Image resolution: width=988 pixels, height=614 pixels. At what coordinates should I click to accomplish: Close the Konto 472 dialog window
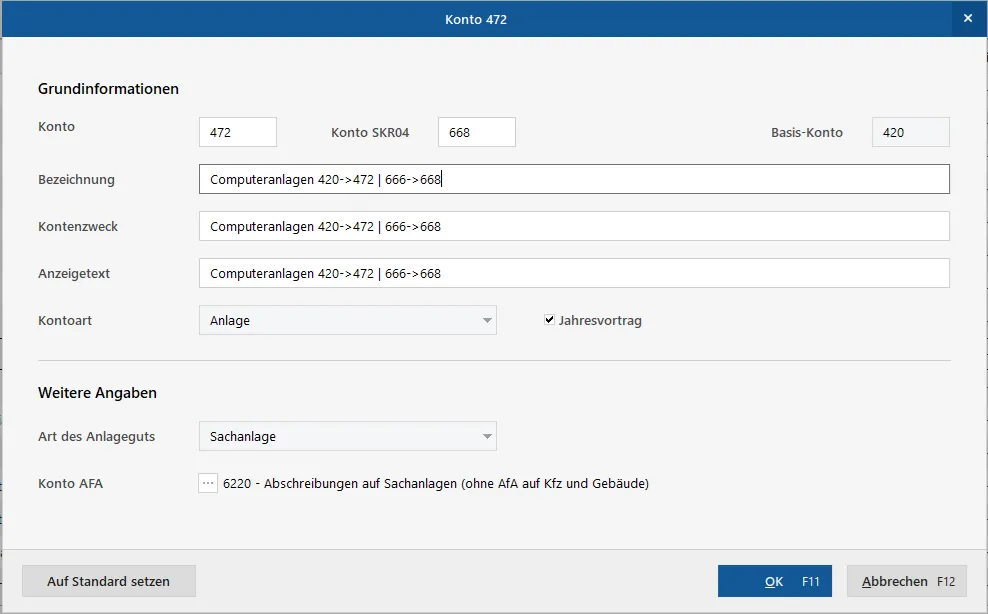[968, 19]
